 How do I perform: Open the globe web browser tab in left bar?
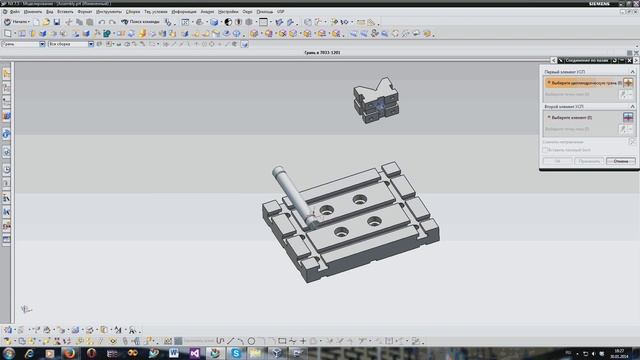pyautogui.click(x=7, y=134)
